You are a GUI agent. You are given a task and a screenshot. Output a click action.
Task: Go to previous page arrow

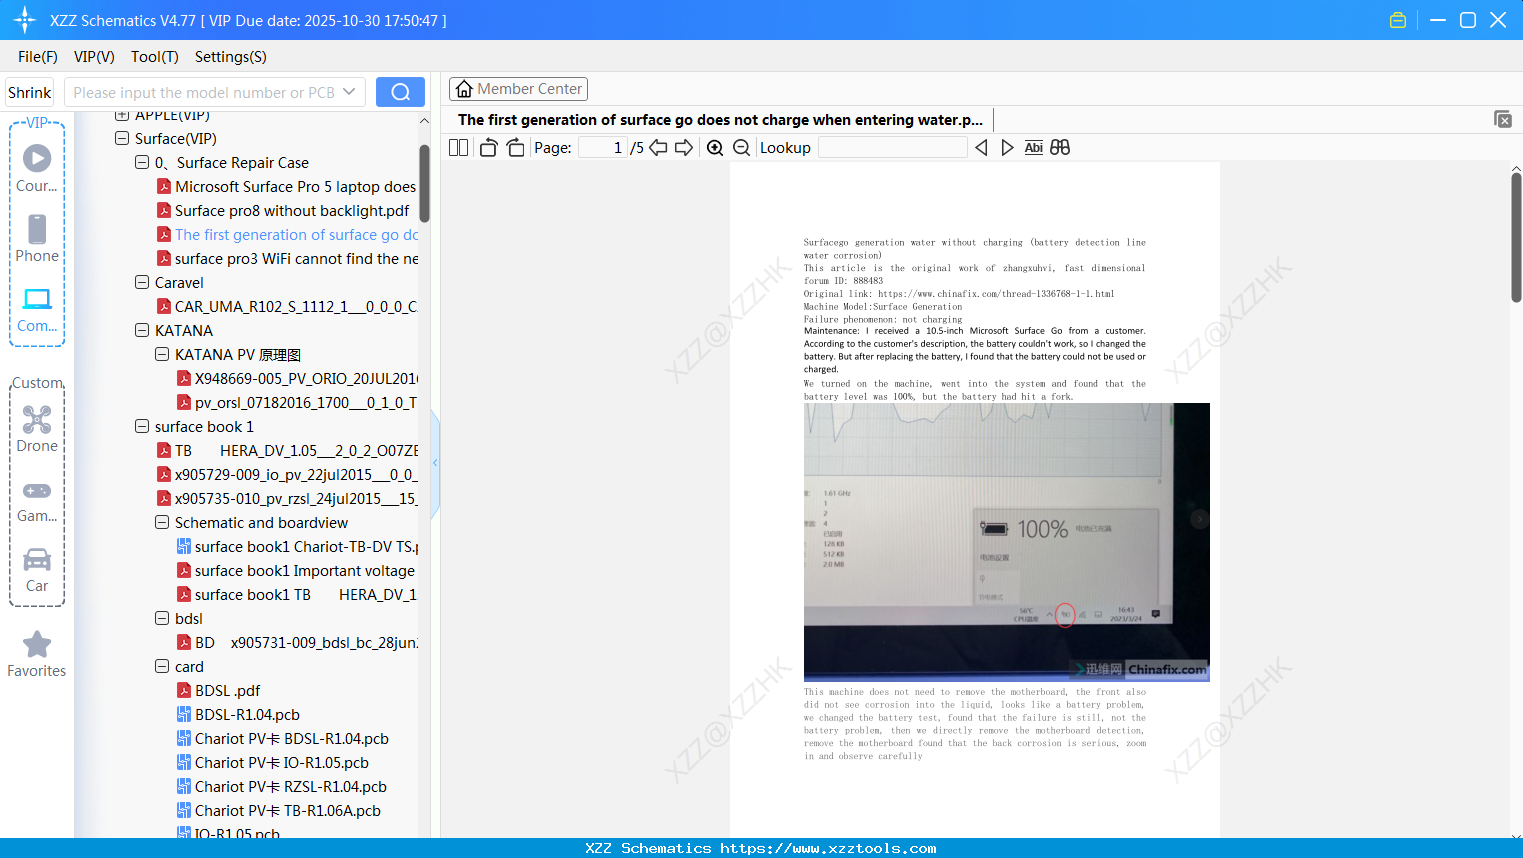(x=658, y=147)
